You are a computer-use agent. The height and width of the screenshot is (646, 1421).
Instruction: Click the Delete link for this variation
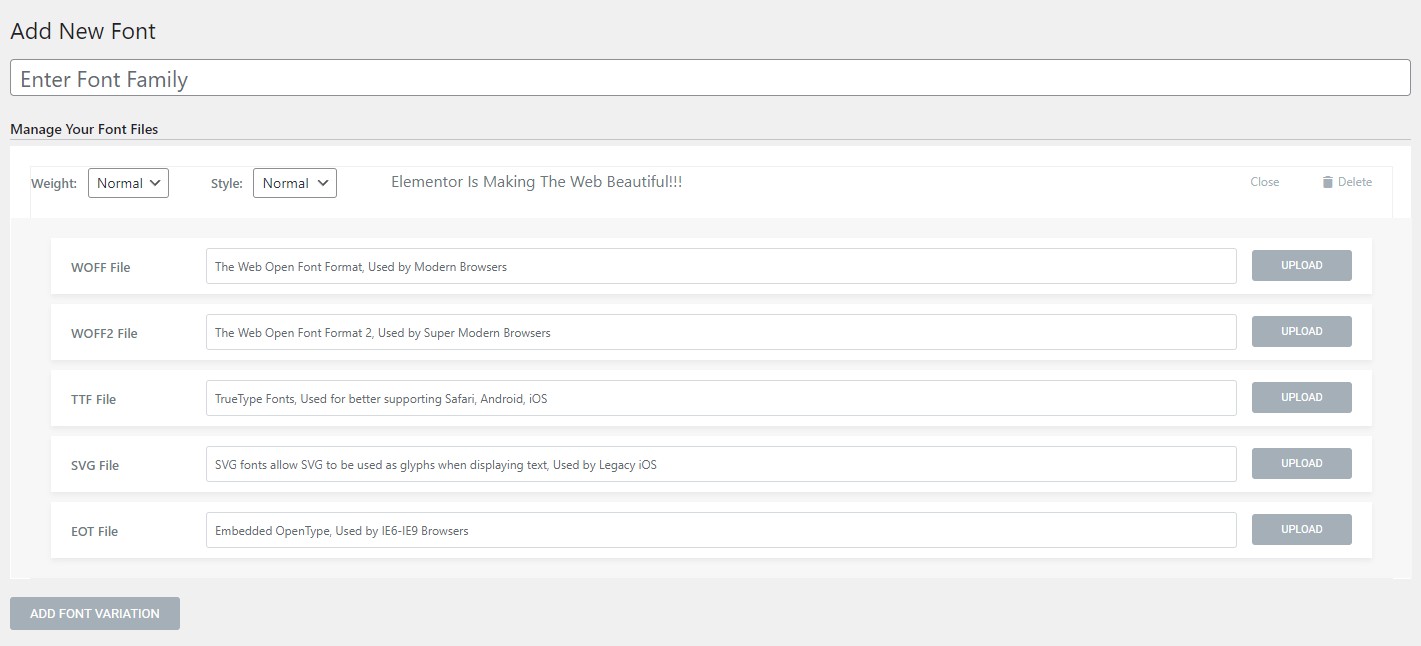pos(1354,182)
